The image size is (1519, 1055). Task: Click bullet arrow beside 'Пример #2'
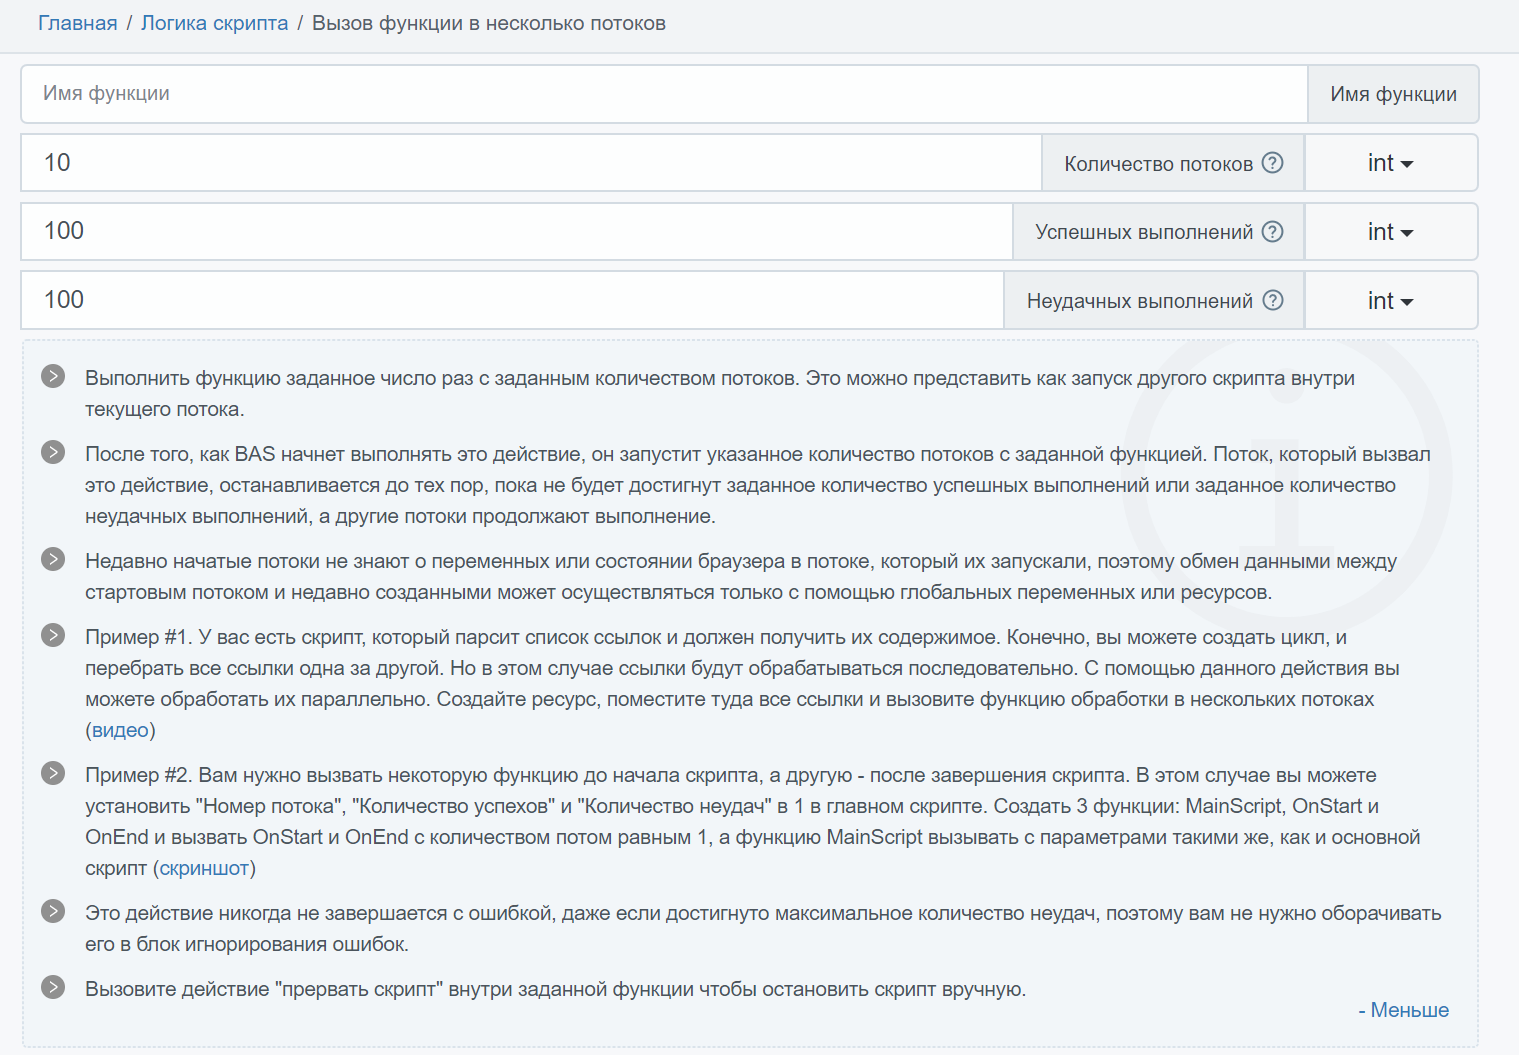tap(53, 773)
